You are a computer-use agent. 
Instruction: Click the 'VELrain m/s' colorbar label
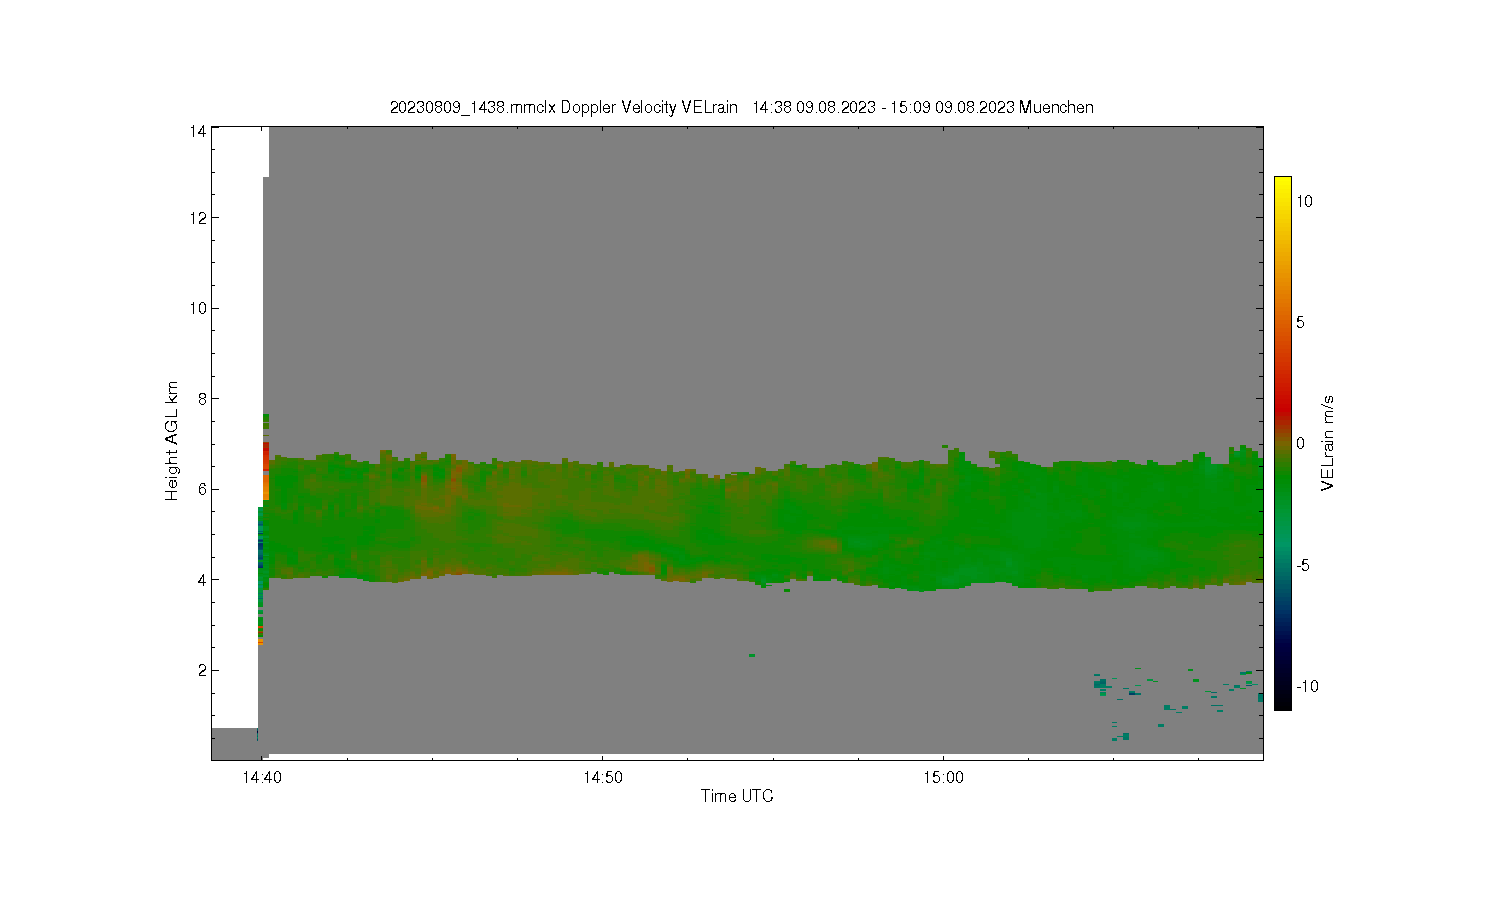click(x=1328, y=443)
